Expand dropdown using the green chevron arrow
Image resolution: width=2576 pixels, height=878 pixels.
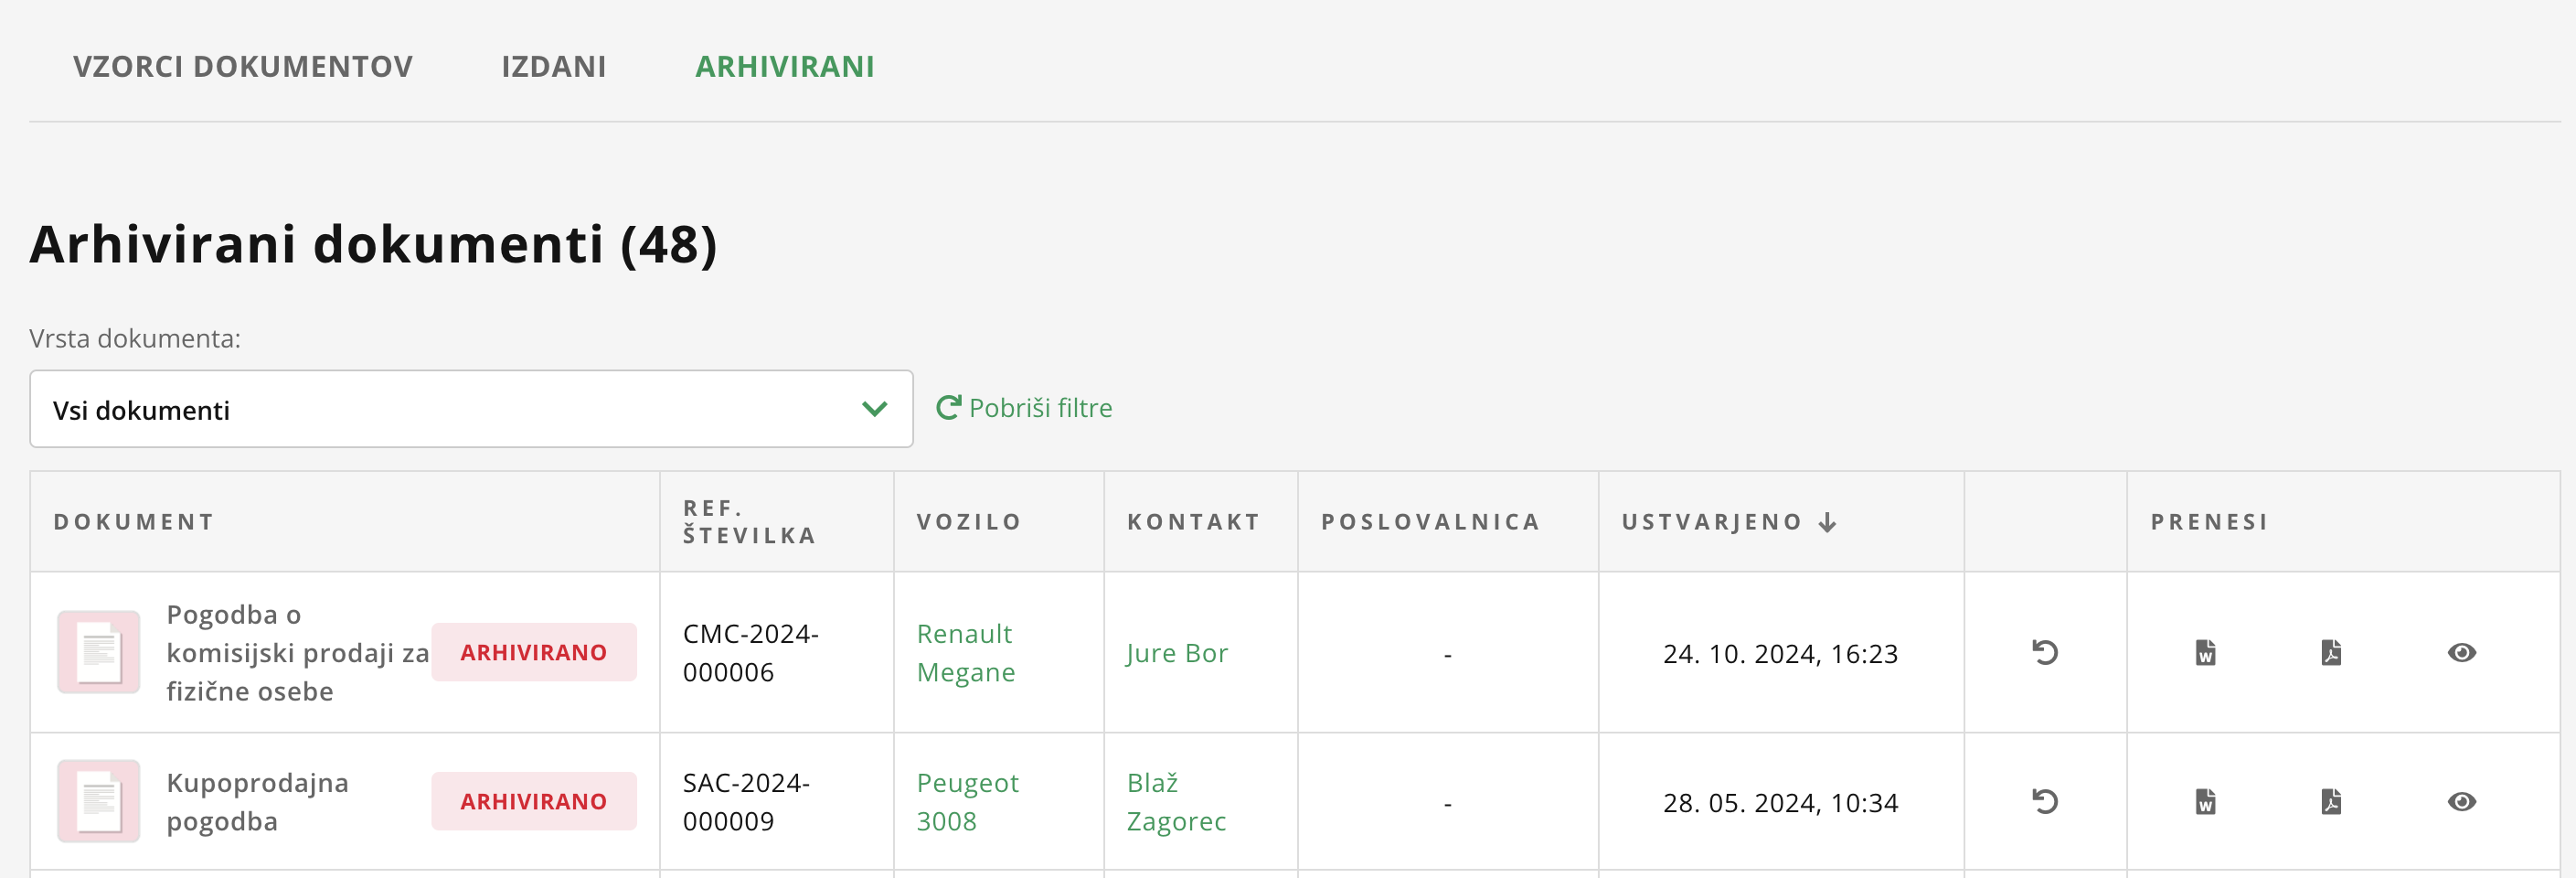[874, 409]
